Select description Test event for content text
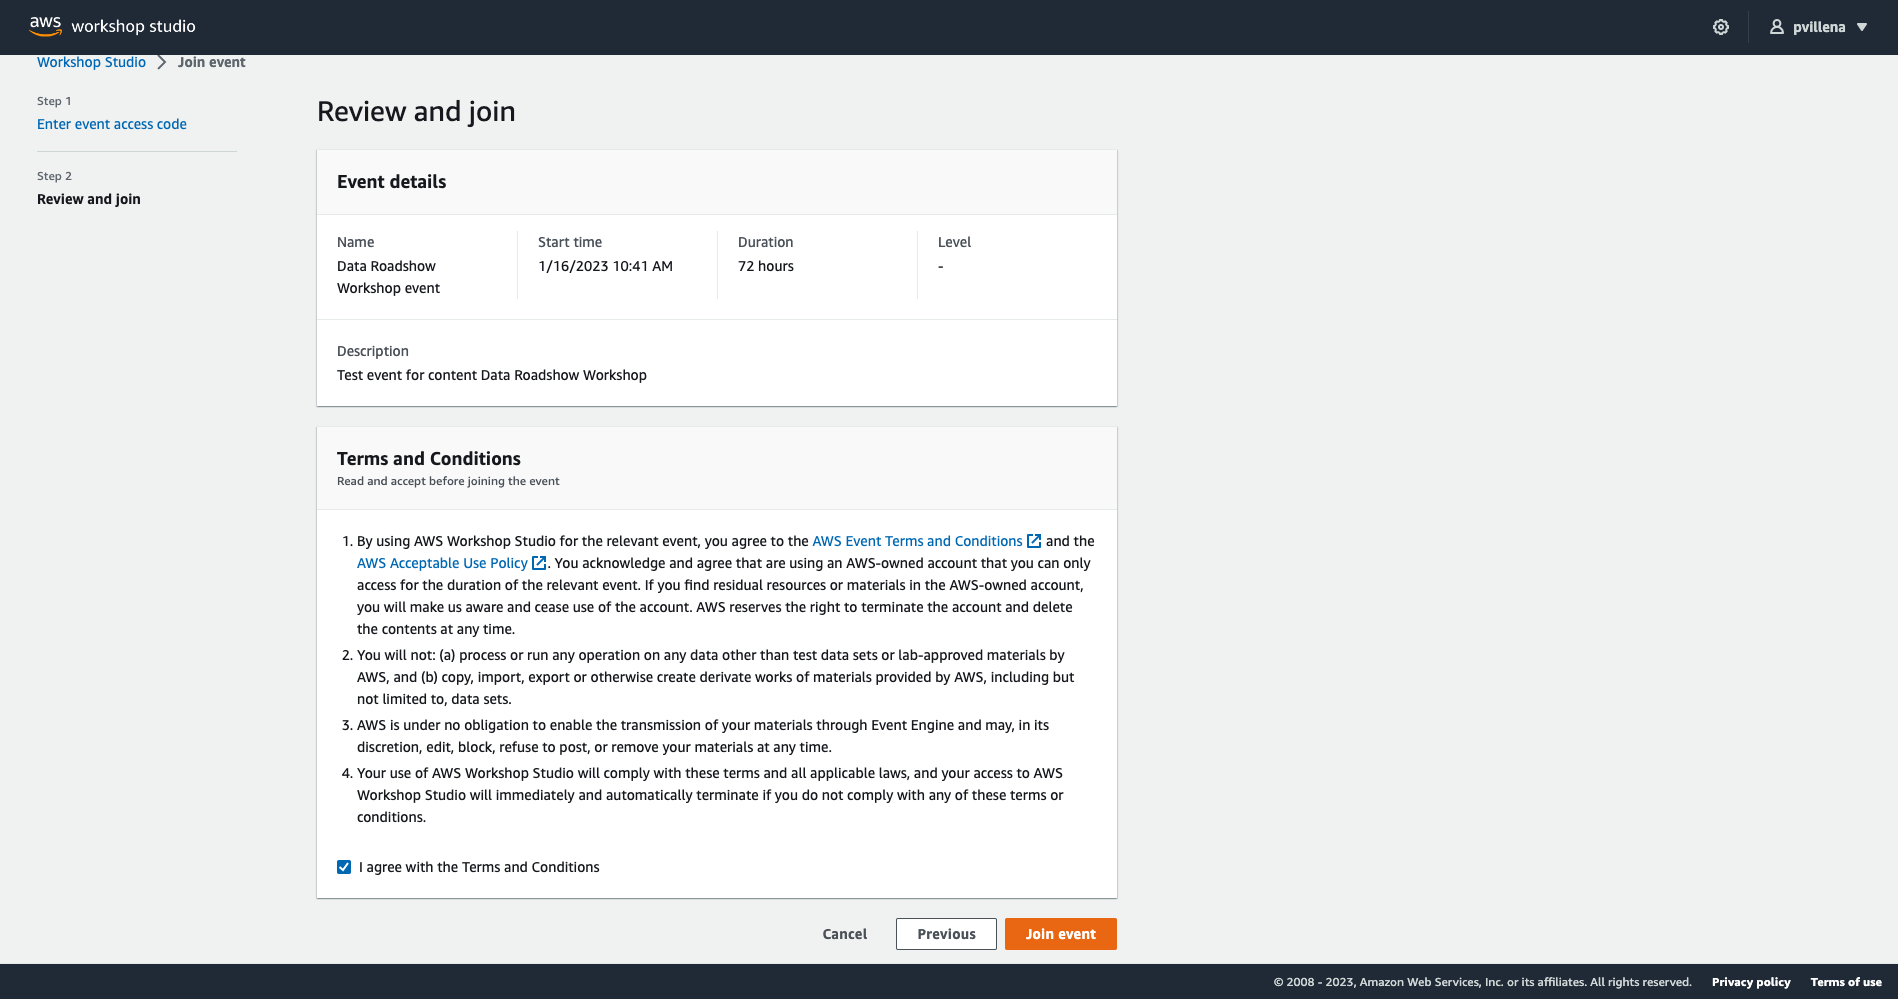 (492, 375)
